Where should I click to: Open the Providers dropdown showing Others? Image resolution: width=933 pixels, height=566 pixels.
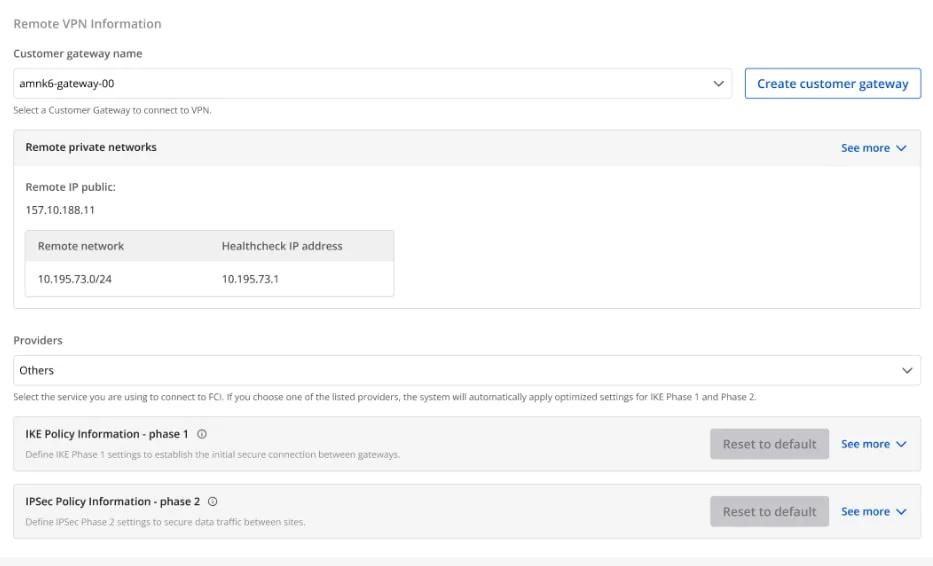click(x=460, y=370)
